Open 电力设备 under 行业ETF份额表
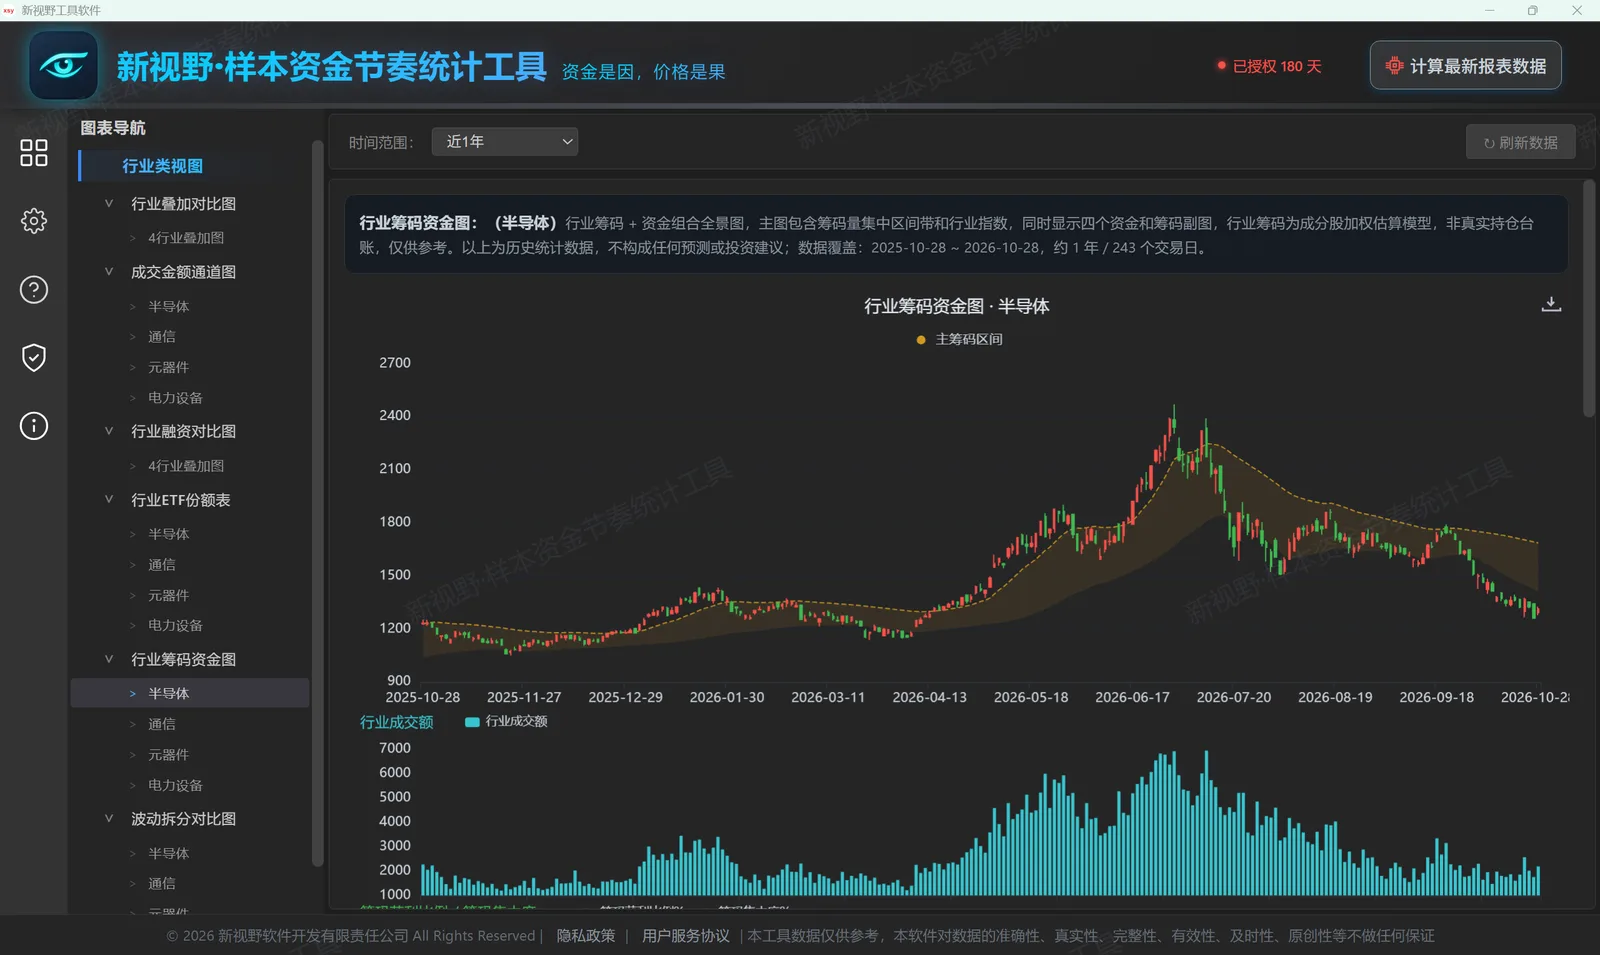 click(x=175, y=625)
